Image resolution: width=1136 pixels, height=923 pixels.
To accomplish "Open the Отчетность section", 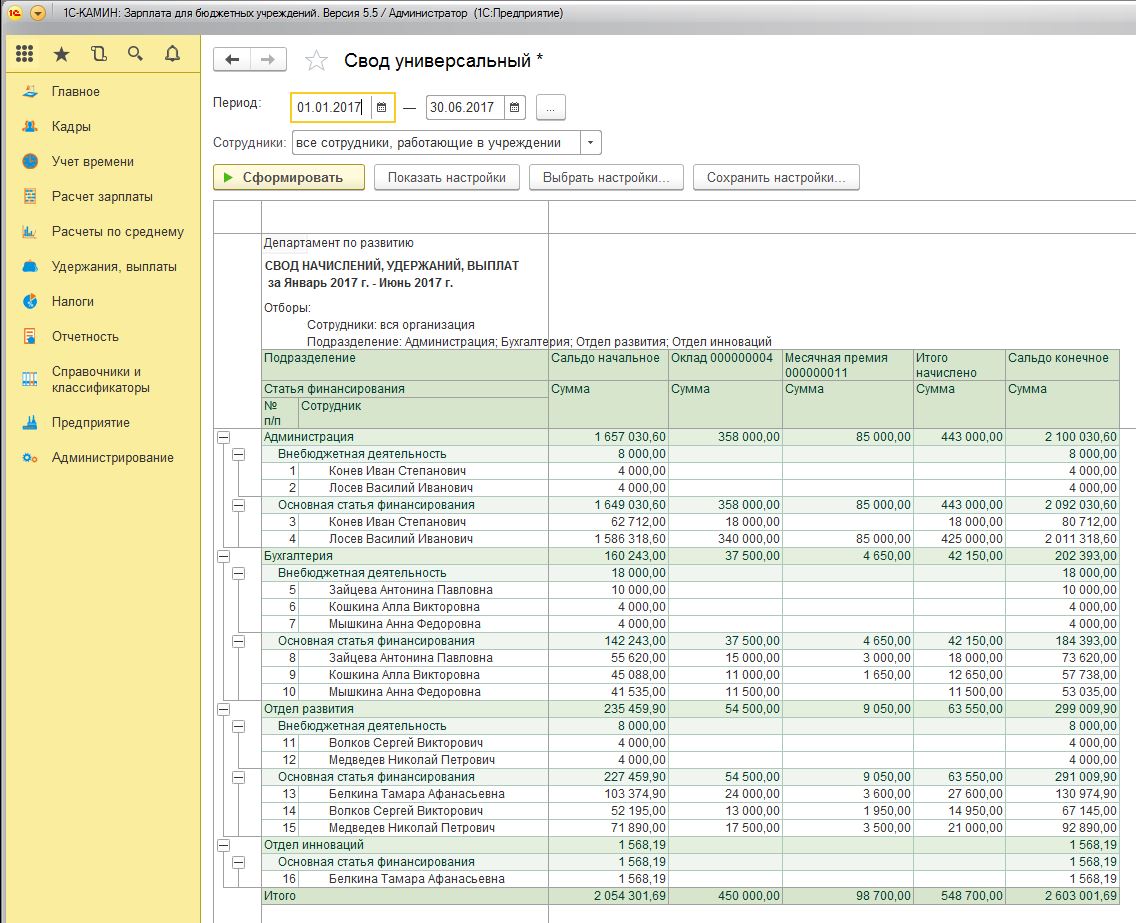I will pos(85,337).
